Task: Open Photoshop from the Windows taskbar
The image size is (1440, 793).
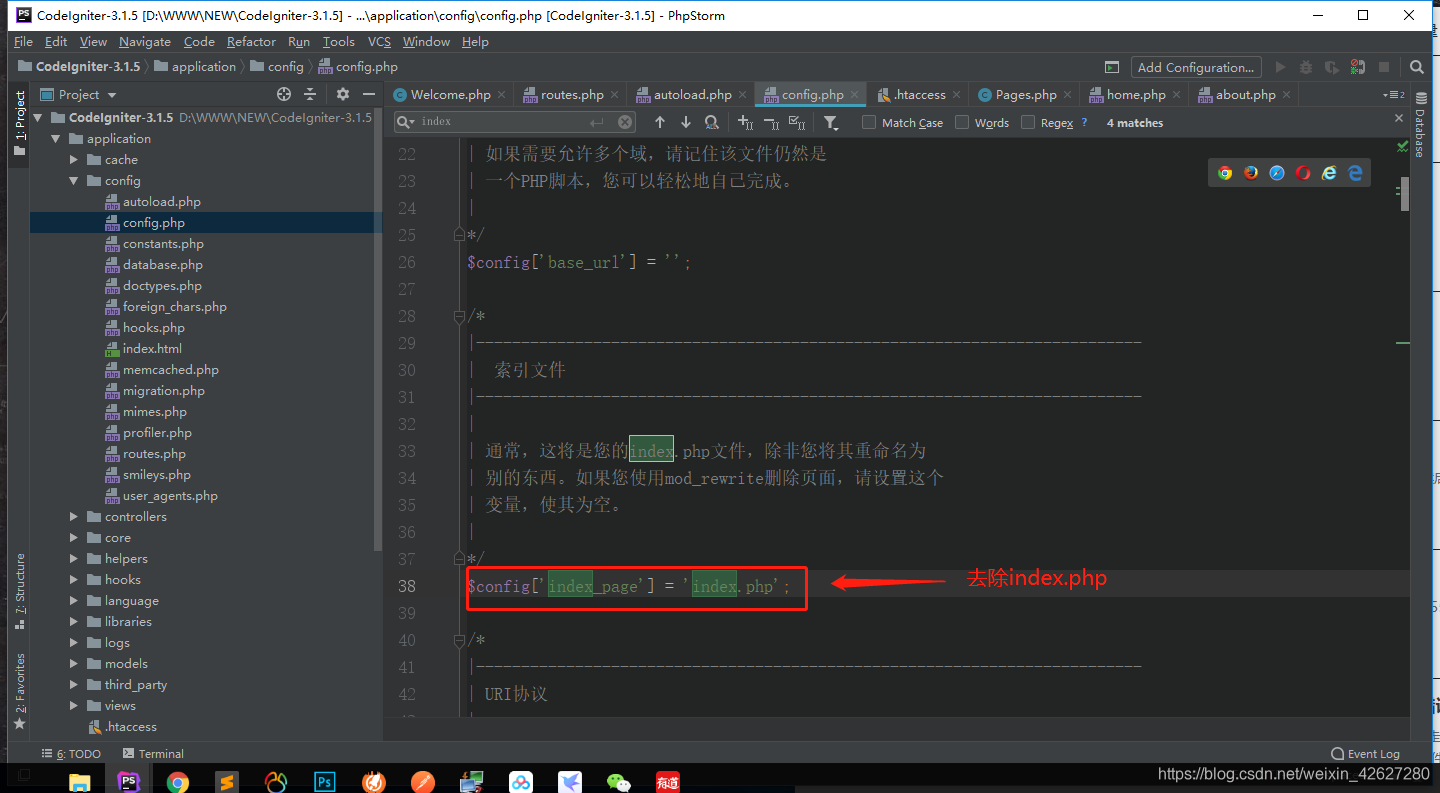Action: pos(325,782)
